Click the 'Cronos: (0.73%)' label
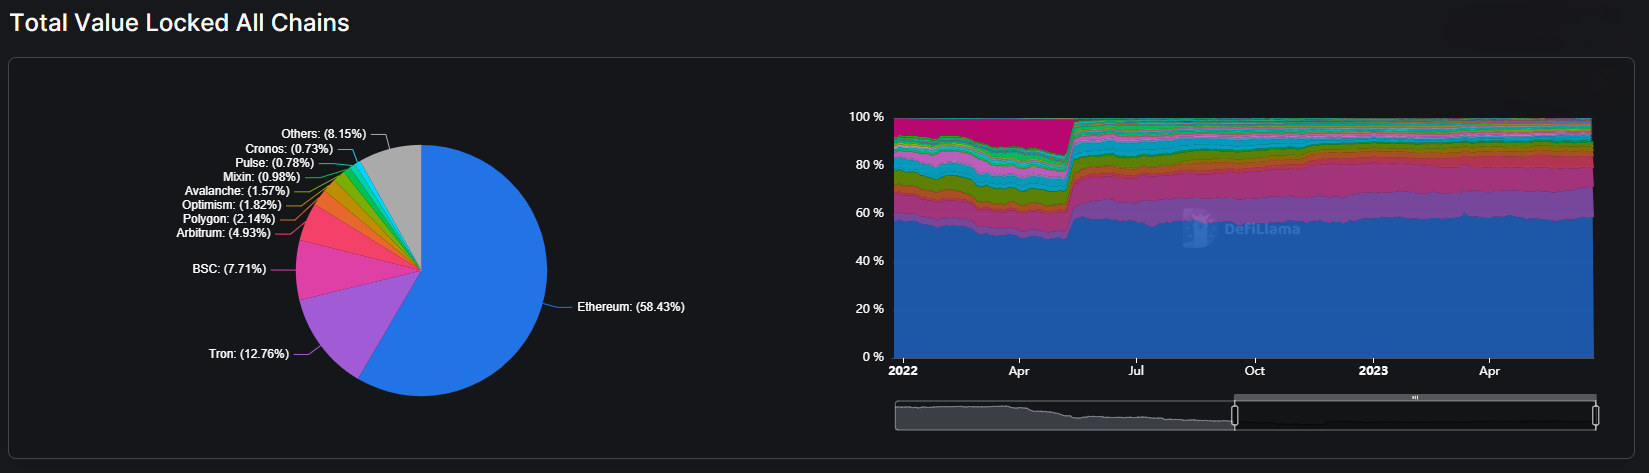This screenshot has width=1649, height=473. point(289,149)
